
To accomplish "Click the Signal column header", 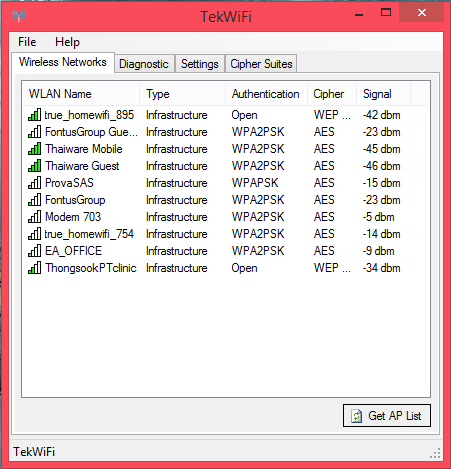I will [x=384, y=94].
